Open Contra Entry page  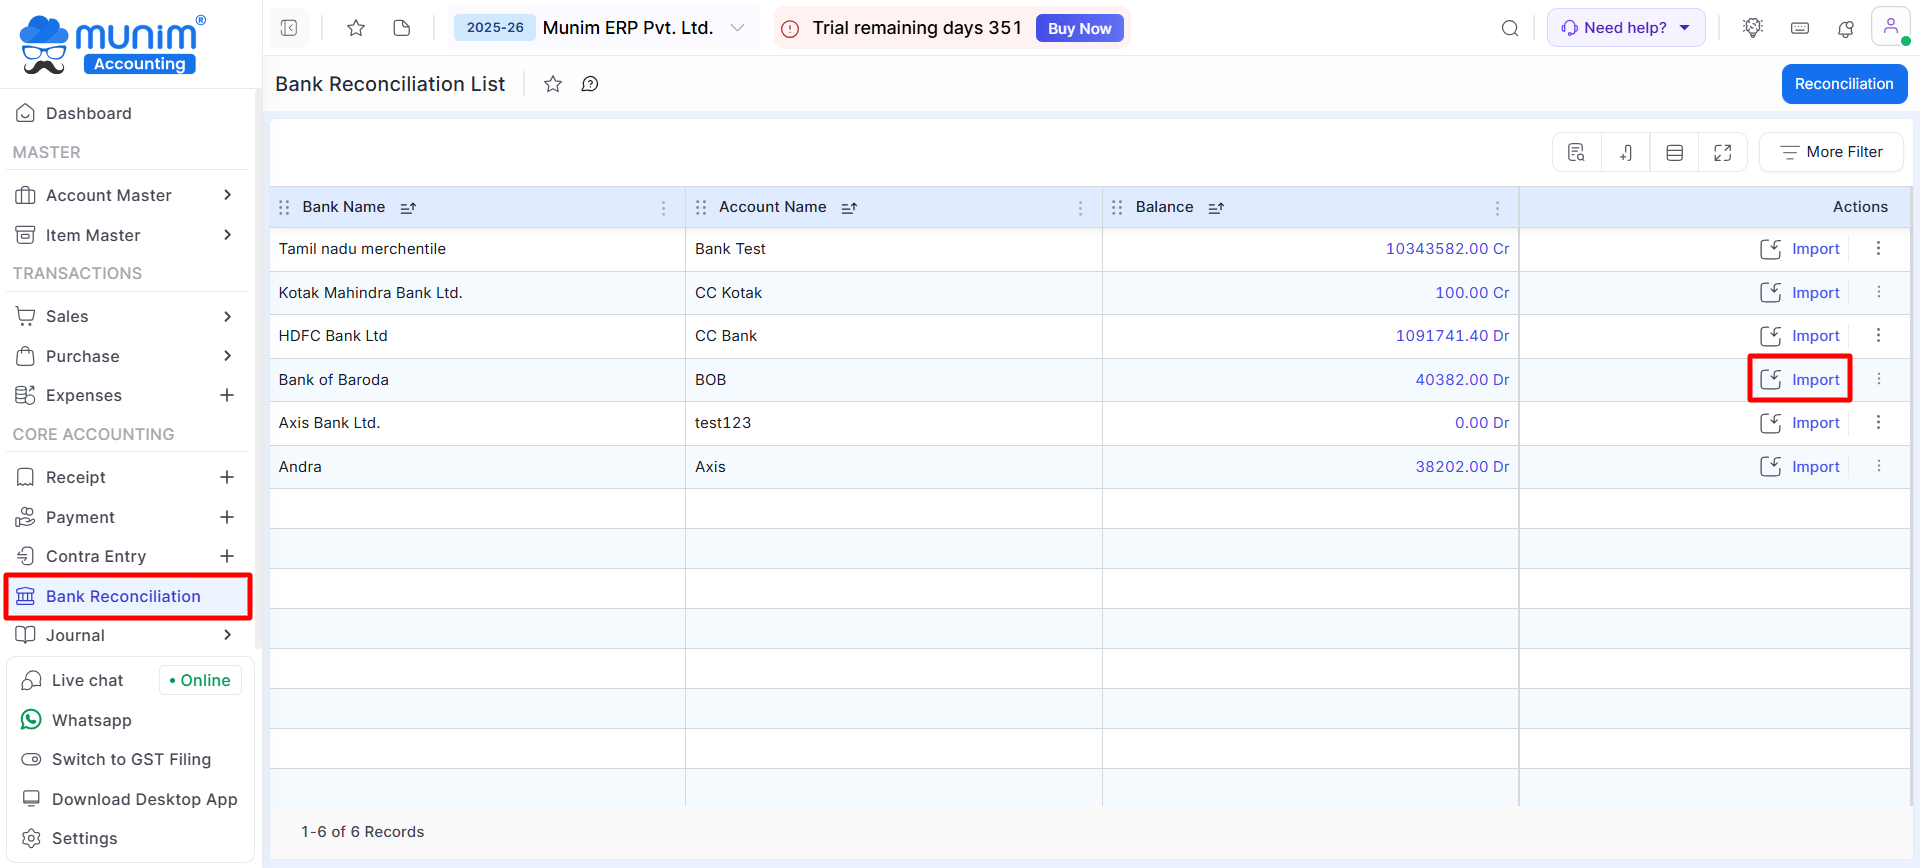pyautogui.click(x=96, y=556)
